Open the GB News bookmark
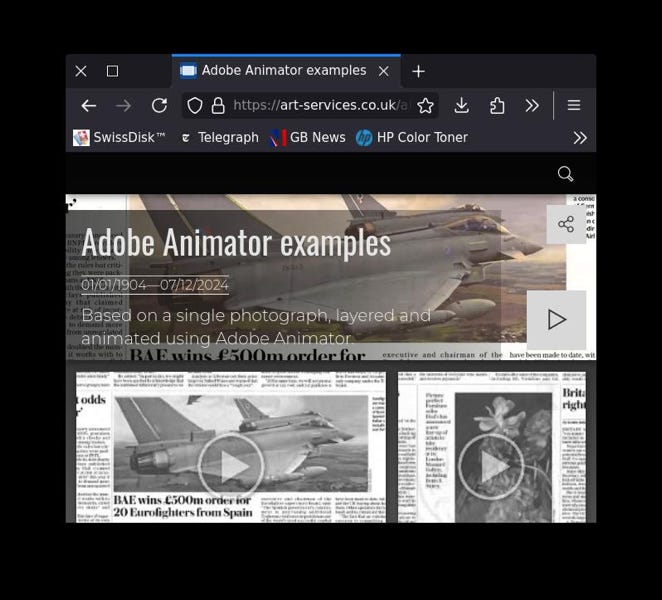 pos(308,138)
